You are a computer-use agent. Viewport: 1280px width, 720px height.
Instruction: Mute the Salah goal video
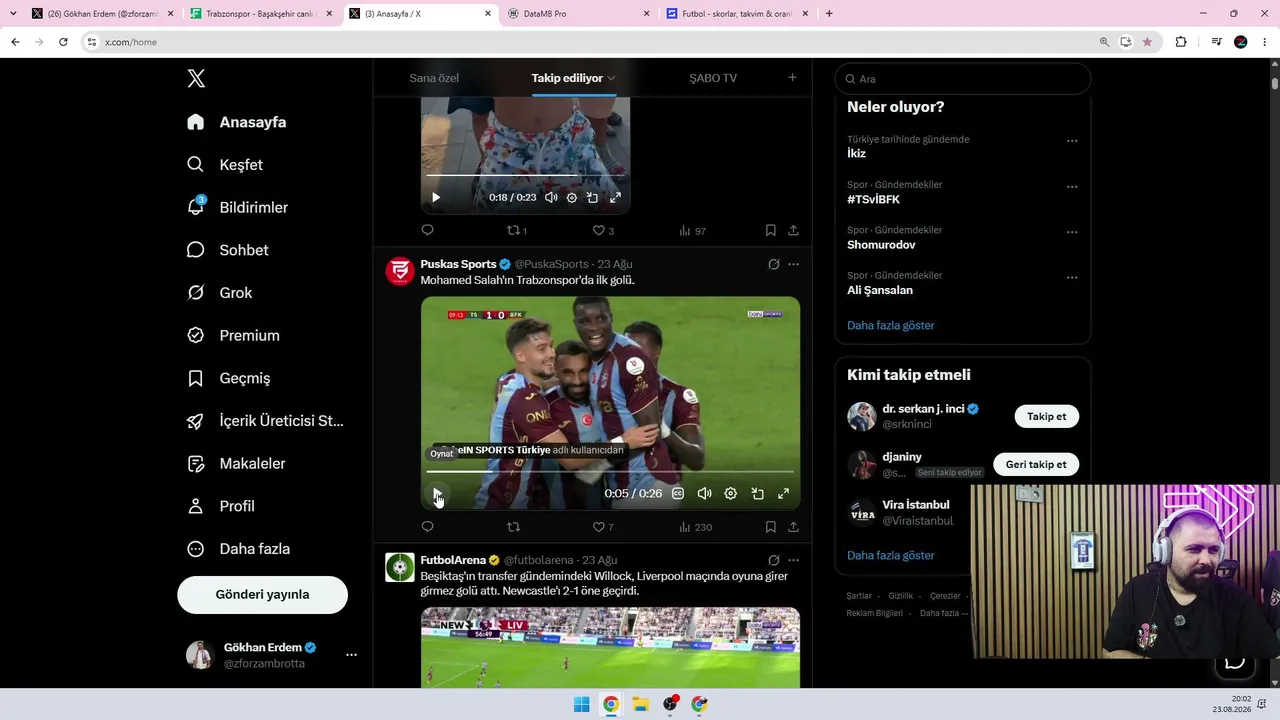point(704,494)
